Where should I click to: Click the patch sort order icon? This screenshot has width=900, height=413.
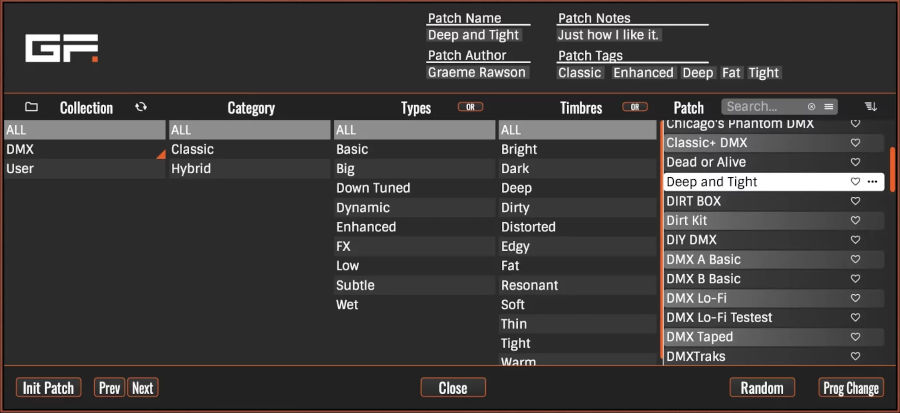click(871, 106)
